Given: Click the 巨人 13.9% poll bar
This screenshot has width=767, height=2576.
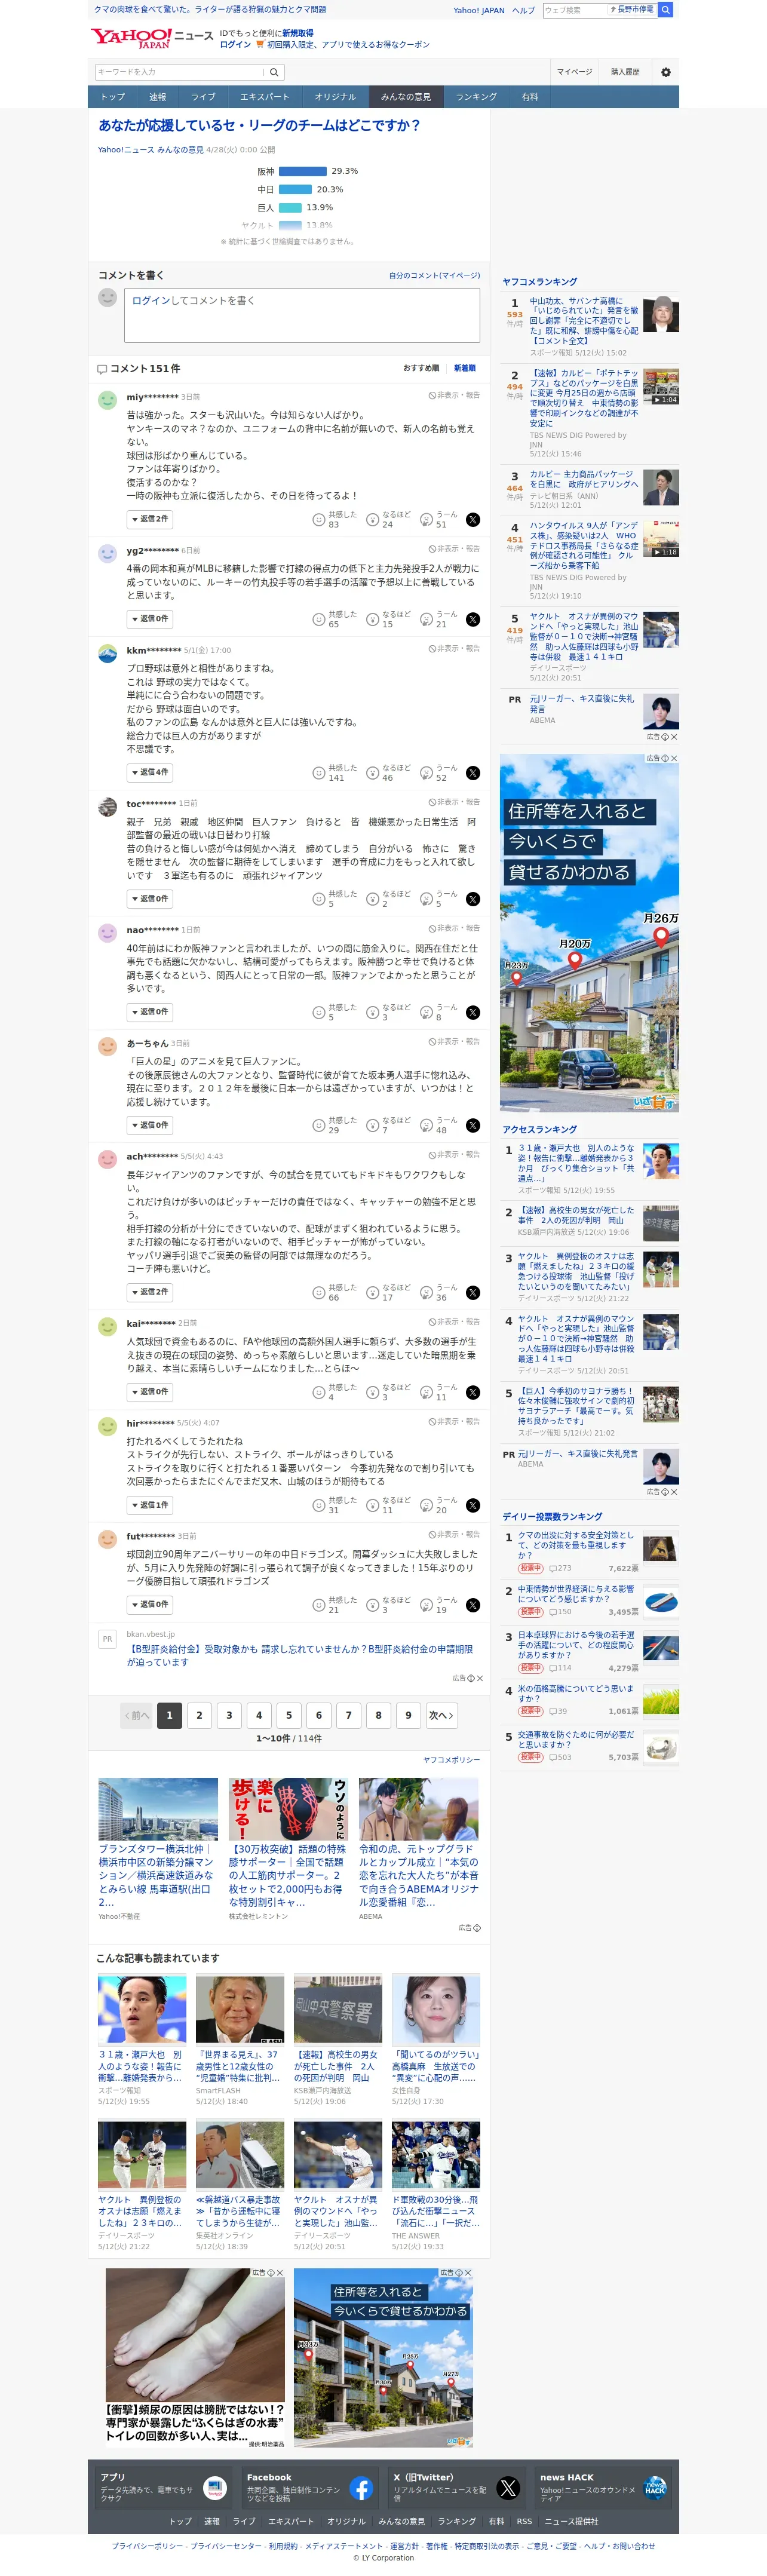Looking at the screenshot, I should [x=290, y=207].
